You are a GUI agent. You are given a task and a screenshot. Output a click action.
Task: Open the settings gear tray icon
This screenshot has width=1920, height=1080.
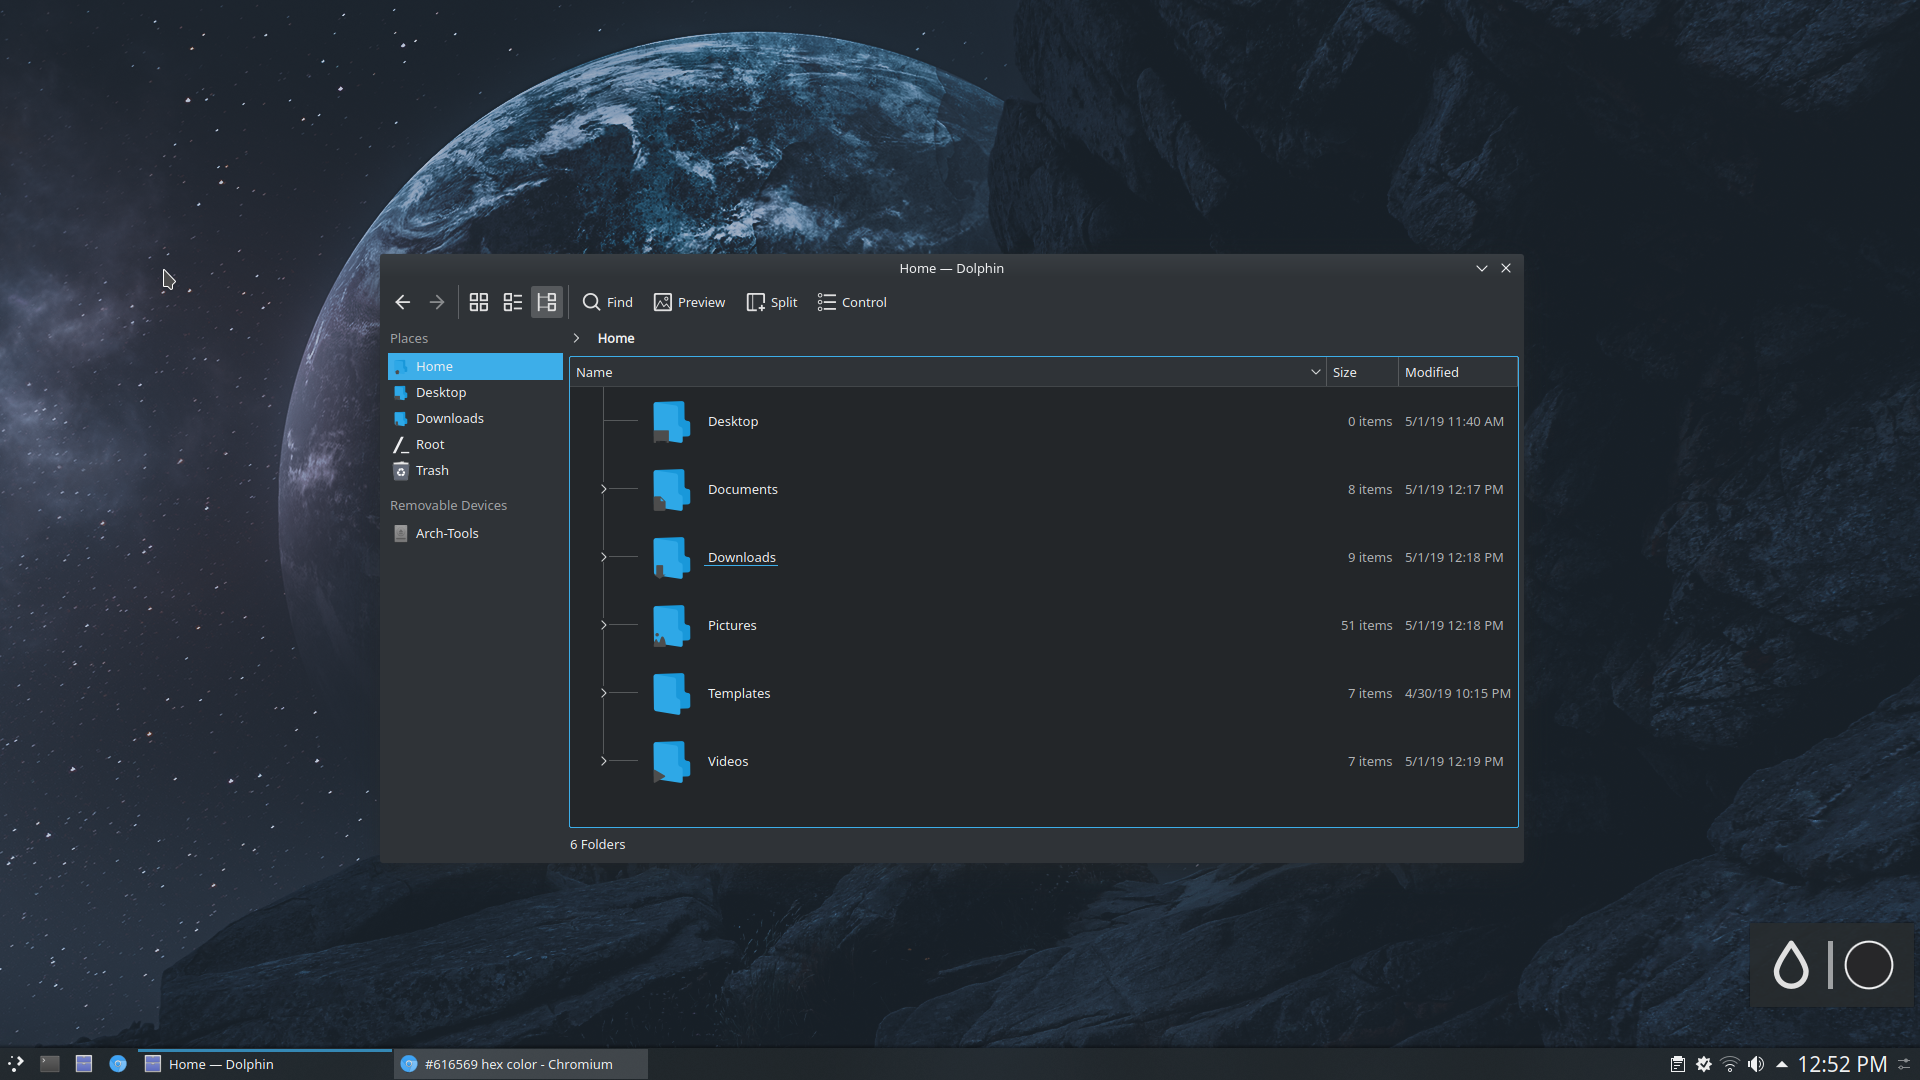click(x=1704, y=1064)
